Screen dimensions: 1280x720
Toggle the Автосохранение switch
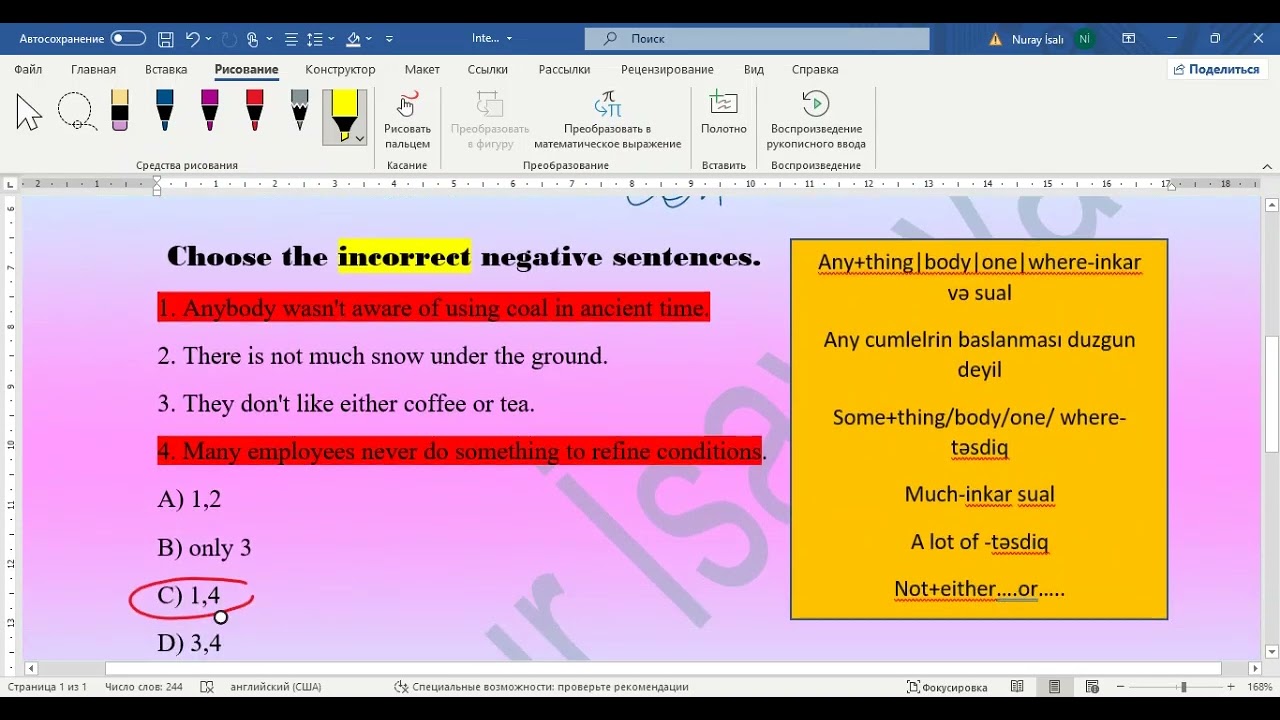[x=128, y=38]
